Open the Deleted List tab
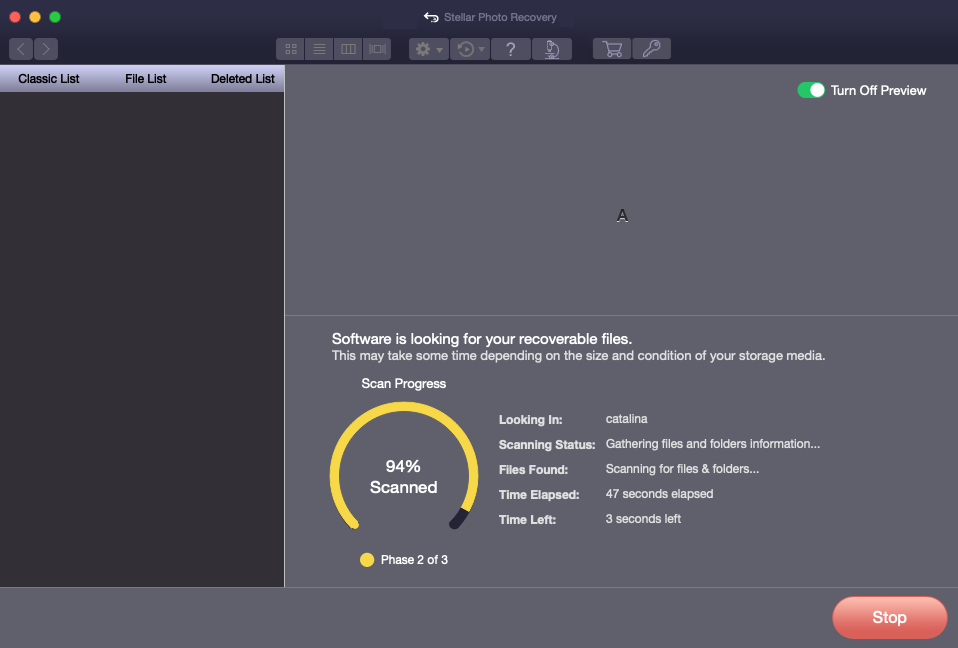Screen dimensions: 958x648 click(243, 79)
